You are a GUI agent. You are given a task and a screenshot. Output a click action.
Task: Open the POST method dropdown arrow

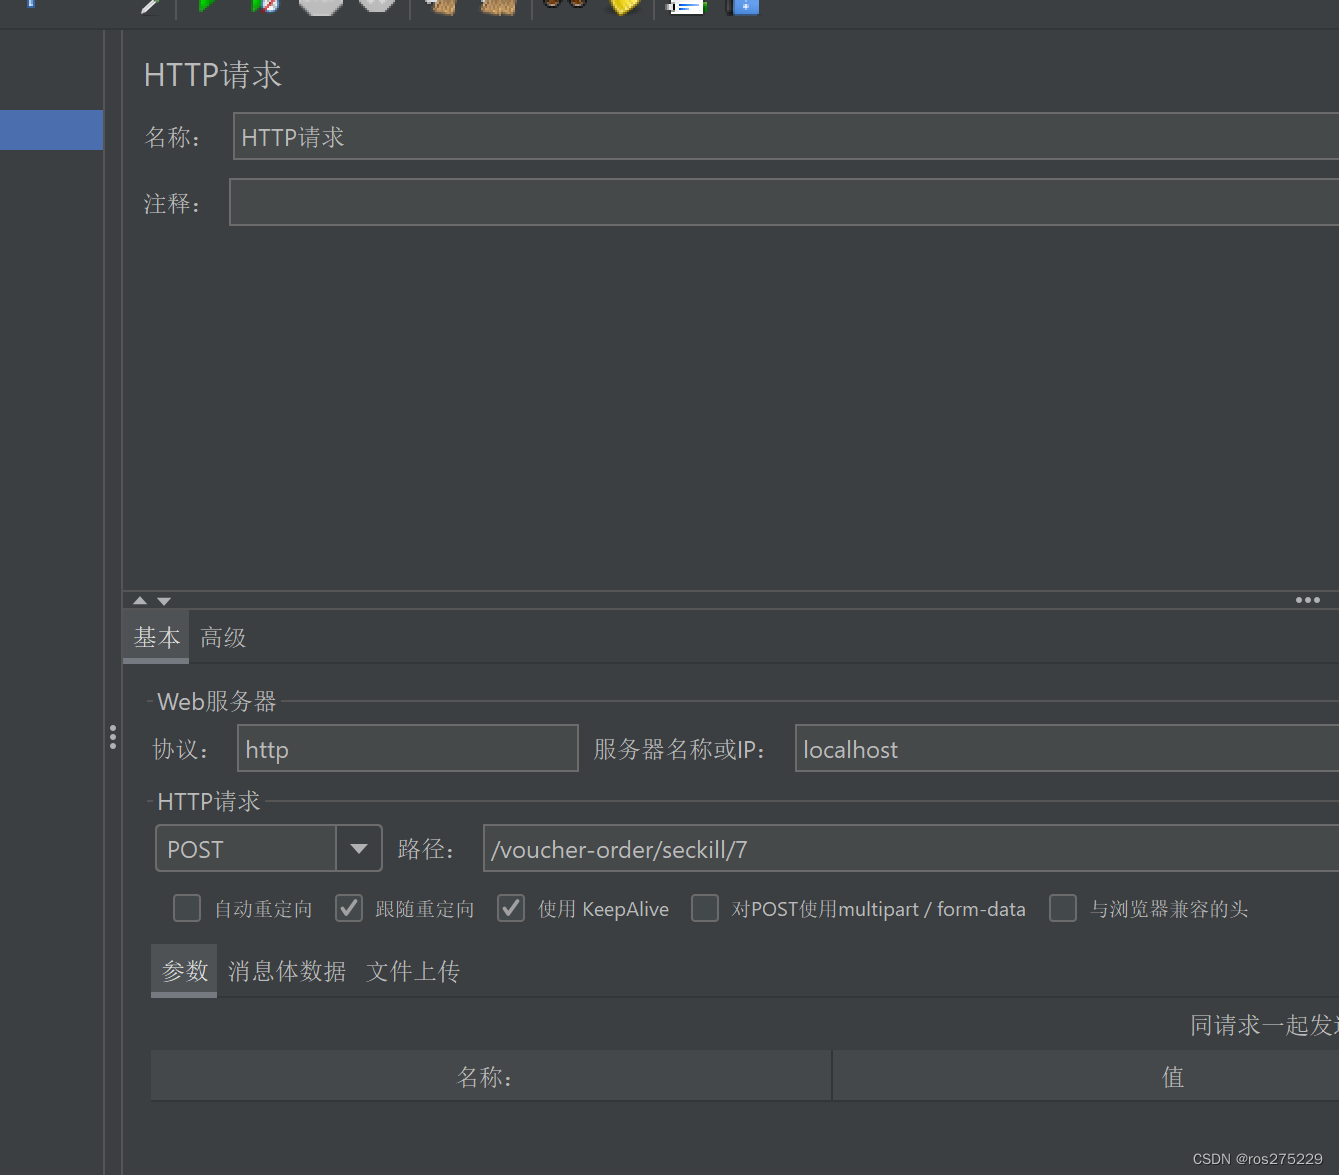coord(359,849)
